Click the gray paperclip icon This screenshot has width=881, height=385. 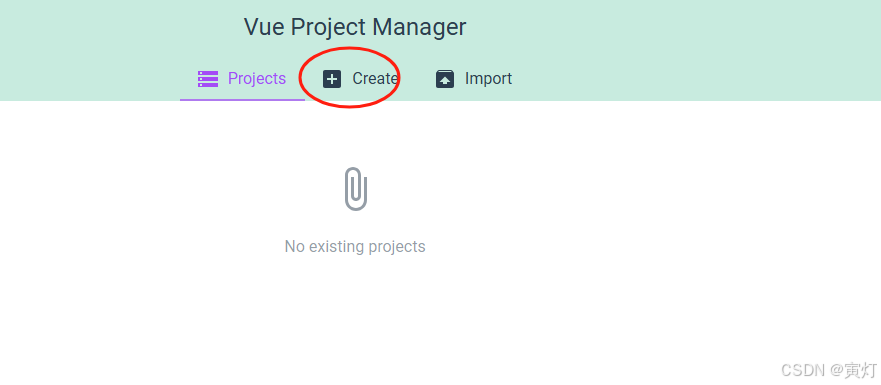pos(356,189)
